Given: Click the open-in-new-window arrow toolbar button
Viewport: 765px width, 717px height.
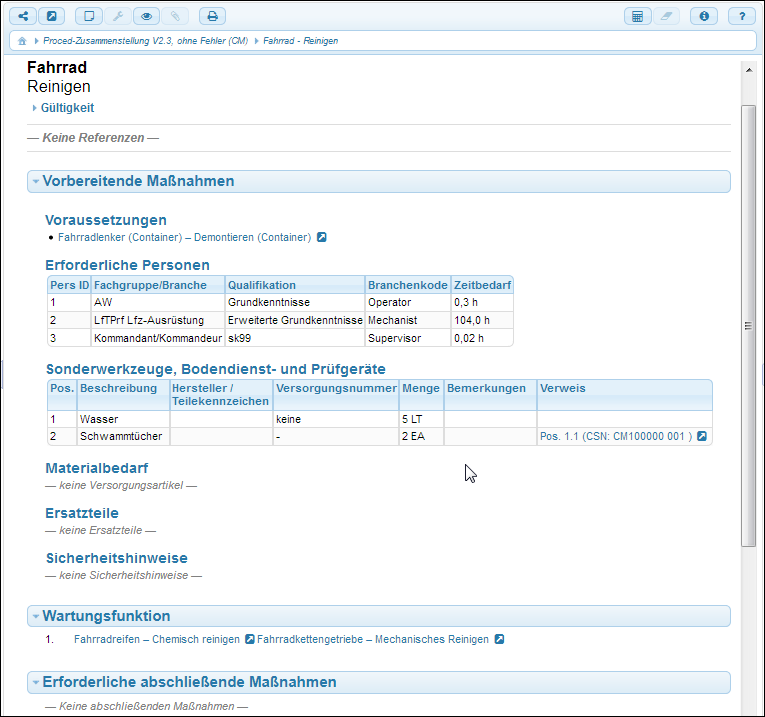Looking at the screenshot, I should pos(51,16).
